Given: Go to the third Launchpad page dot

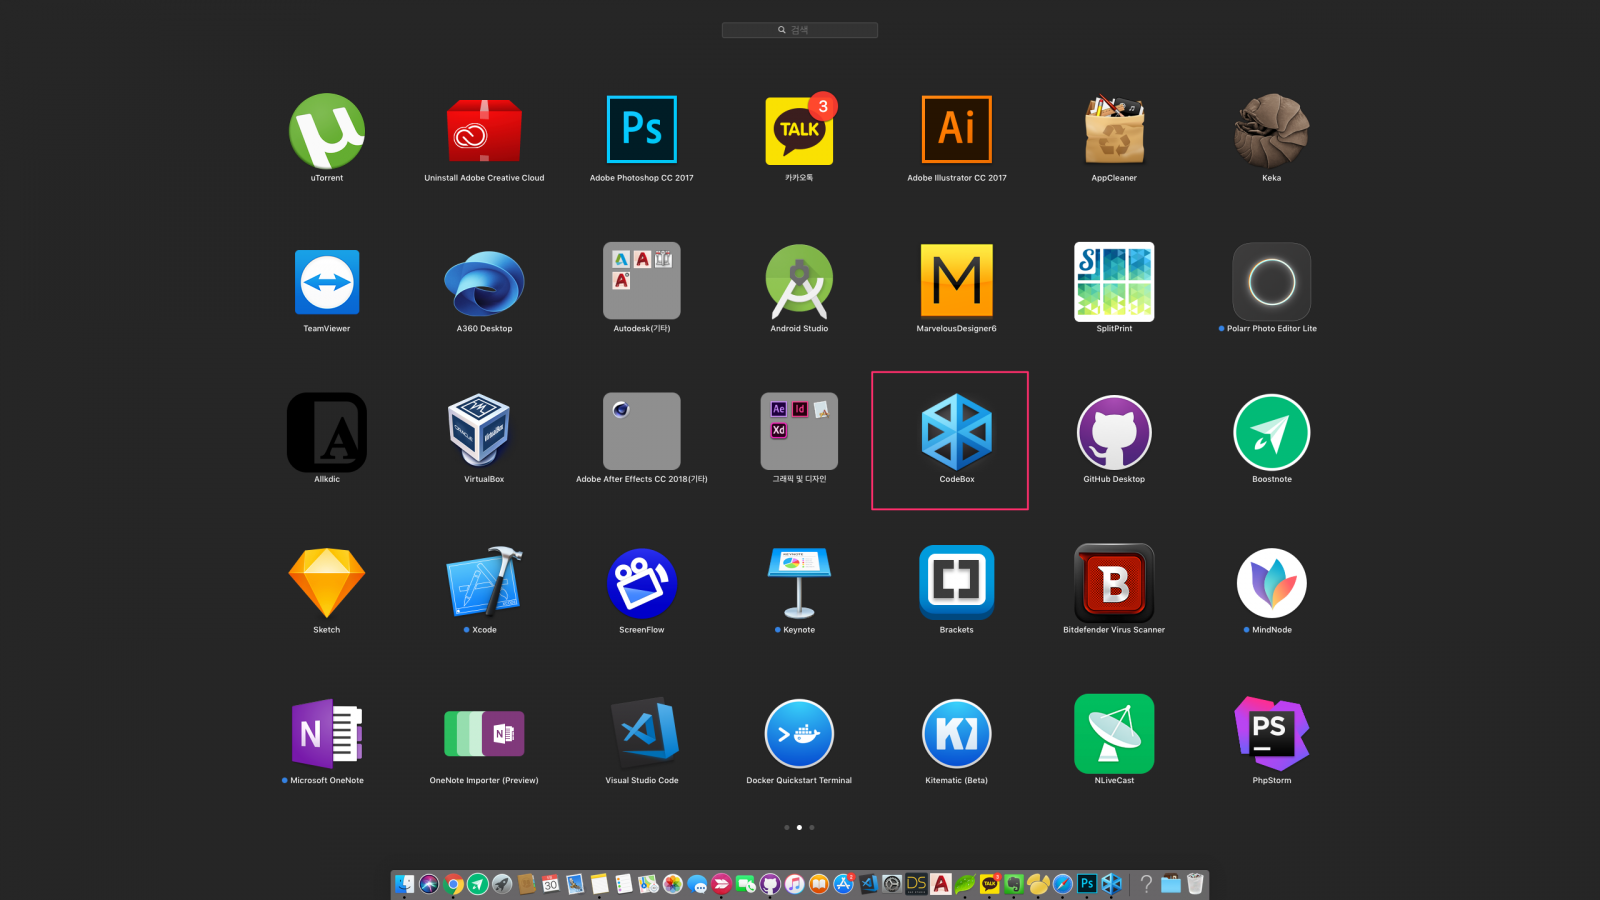Looking at the screenshot, I should [812, 827].
